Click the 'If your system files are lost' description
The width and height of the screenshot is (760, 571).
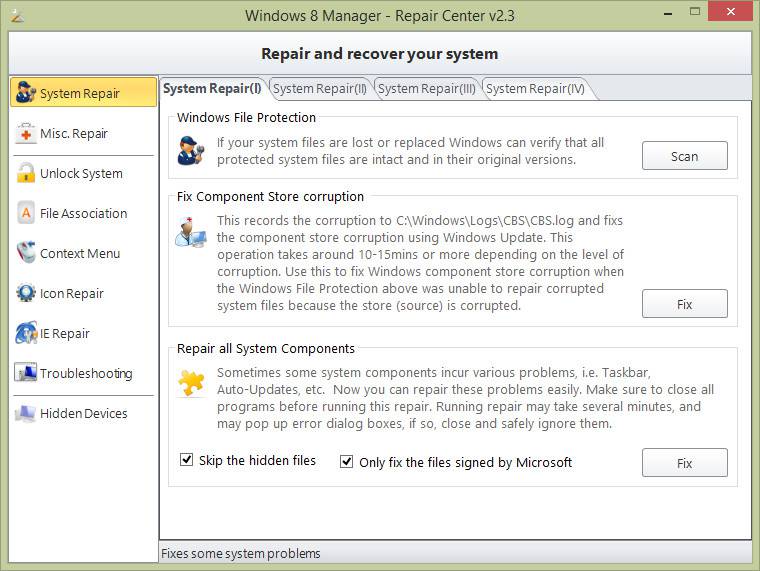coord(410,151)
